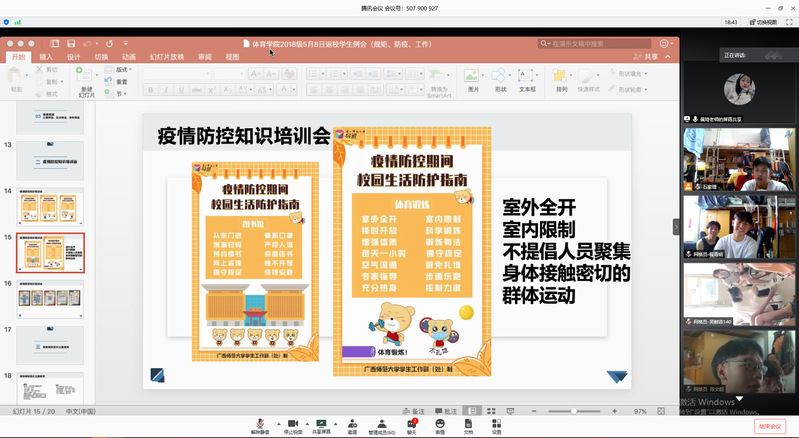Open the Review (审阅) tab

click(x=205, y=57)
